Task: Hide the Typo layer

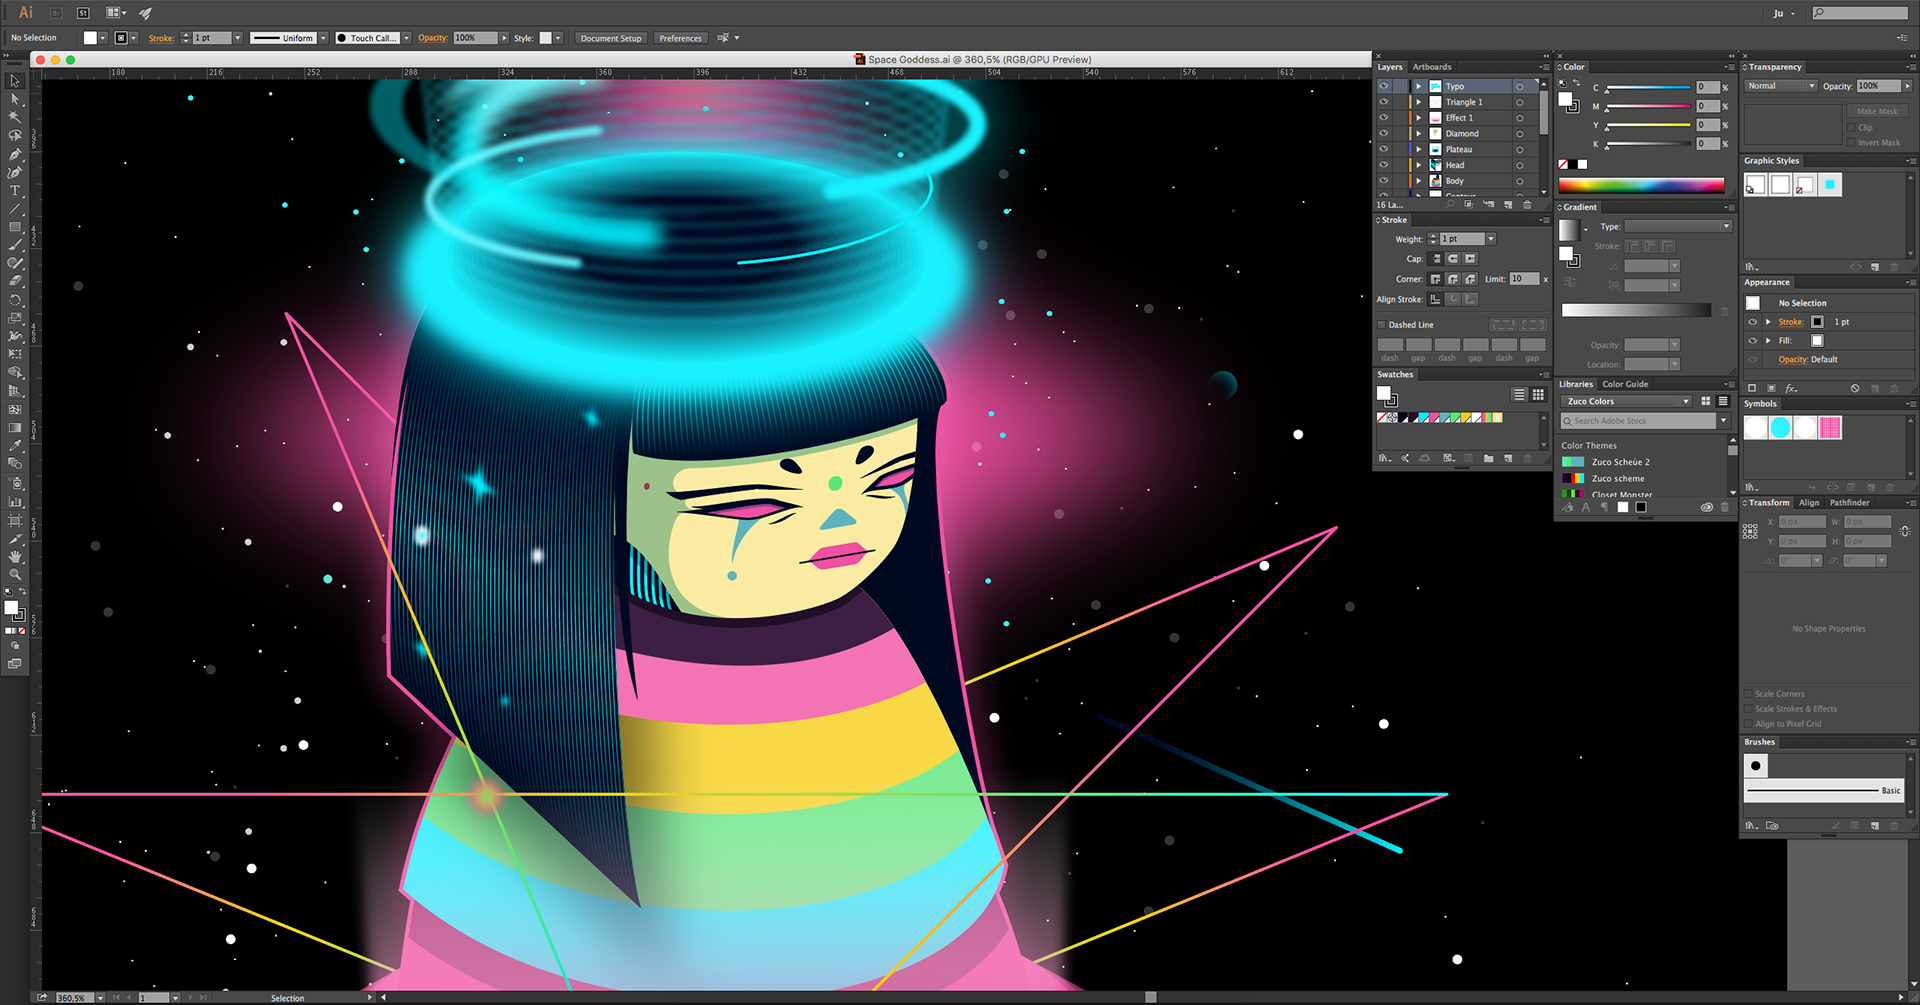Action: (1384, 86)
